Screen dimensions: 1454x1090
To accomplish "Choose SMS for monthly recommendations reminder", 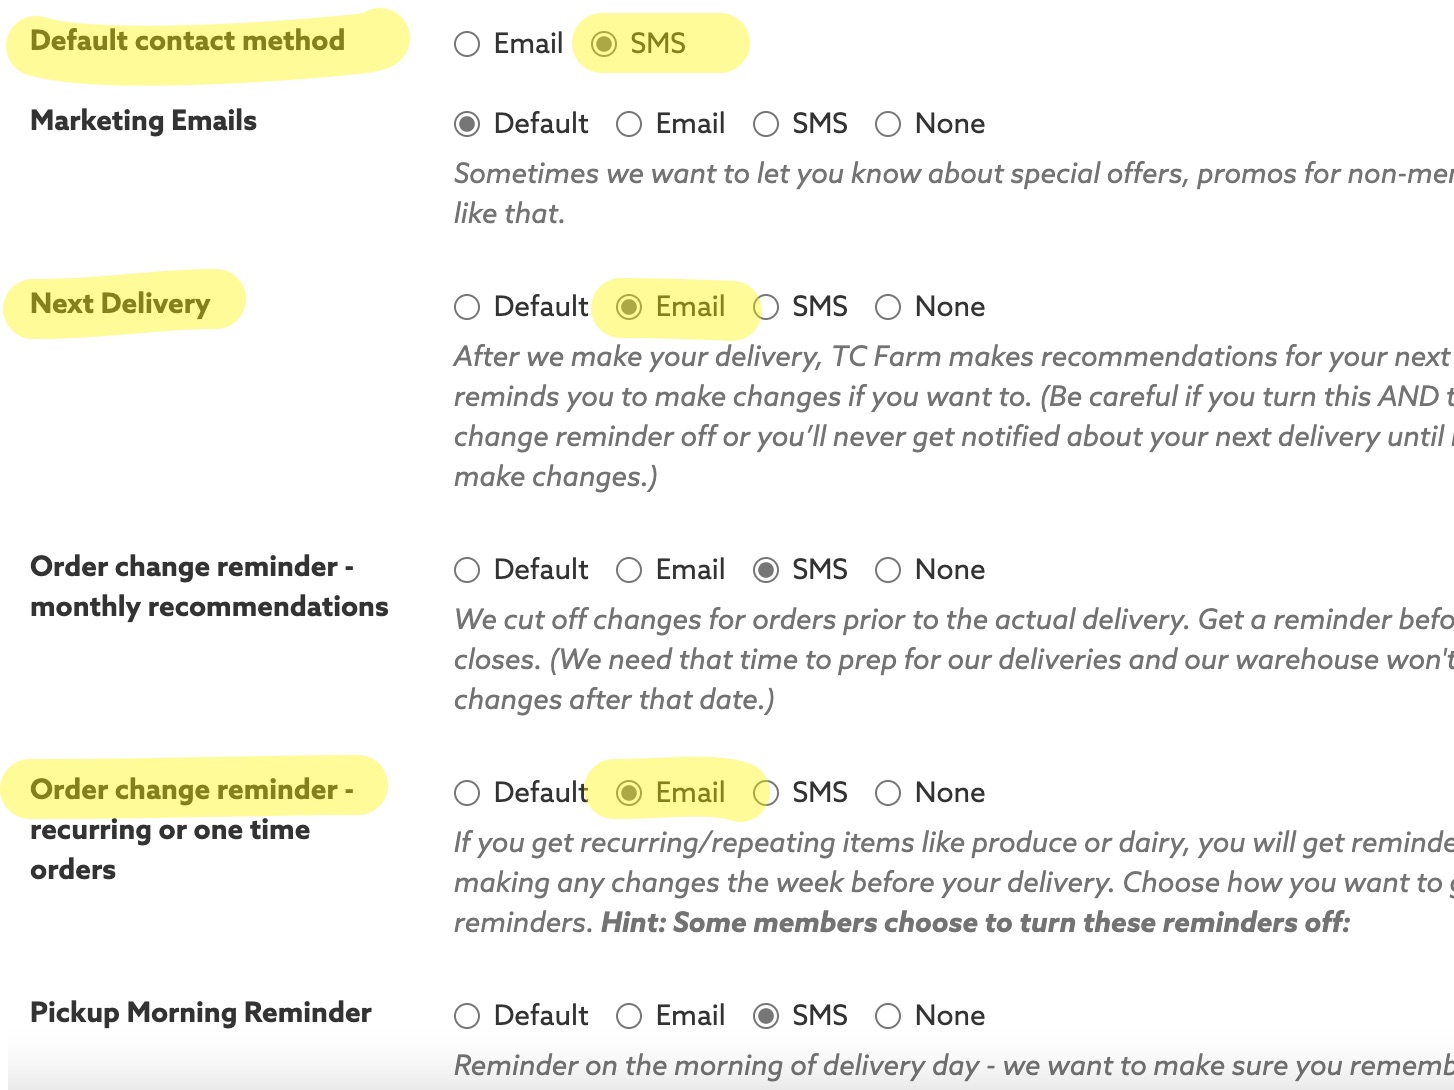I will coord(766,570).
